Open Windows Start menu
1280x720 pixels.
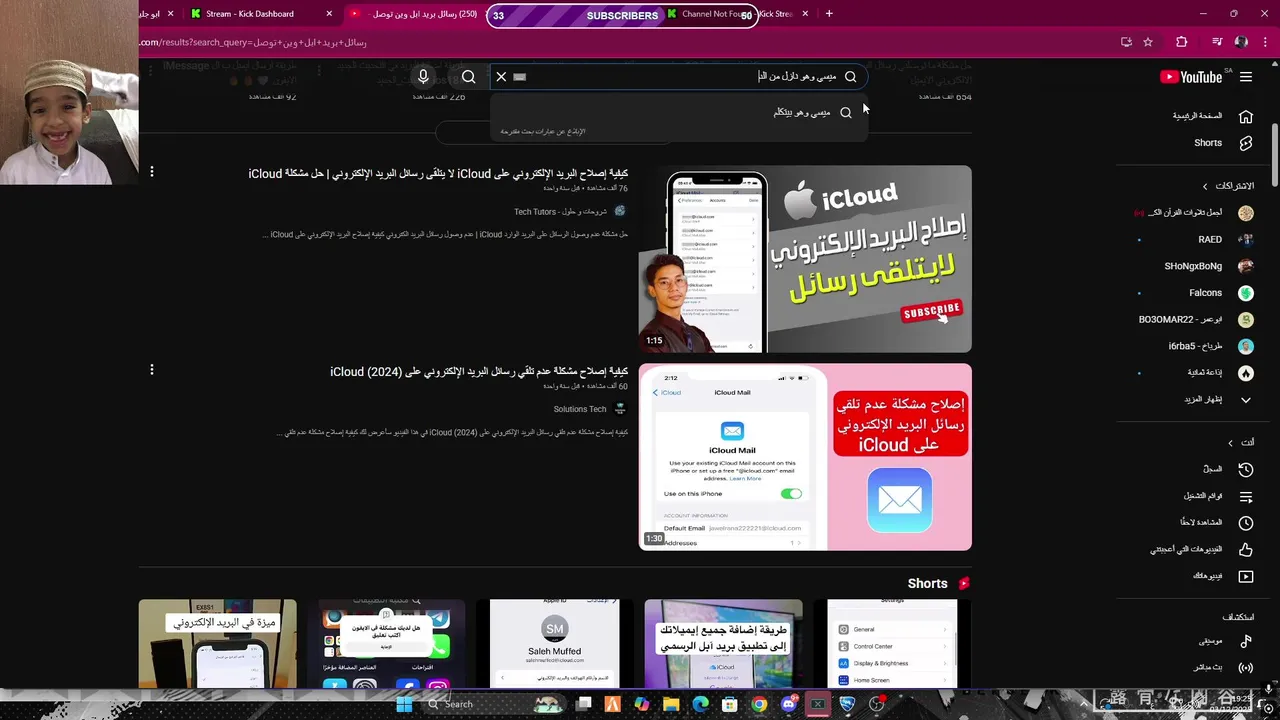(404, 704)
